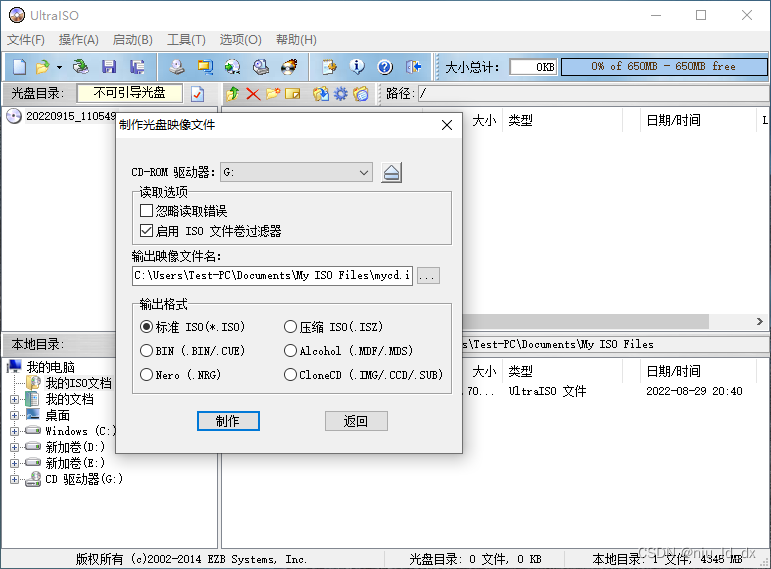Screen dimensions: 771x569
Task: Click the Make CD/DVD Image drive icon
Action: (177, 67)
